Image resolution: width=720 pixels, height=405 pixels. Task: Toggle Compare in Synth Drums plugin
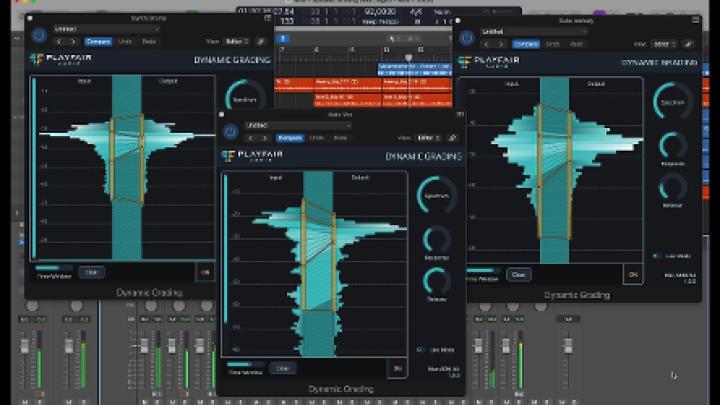[x=98, y=41]
